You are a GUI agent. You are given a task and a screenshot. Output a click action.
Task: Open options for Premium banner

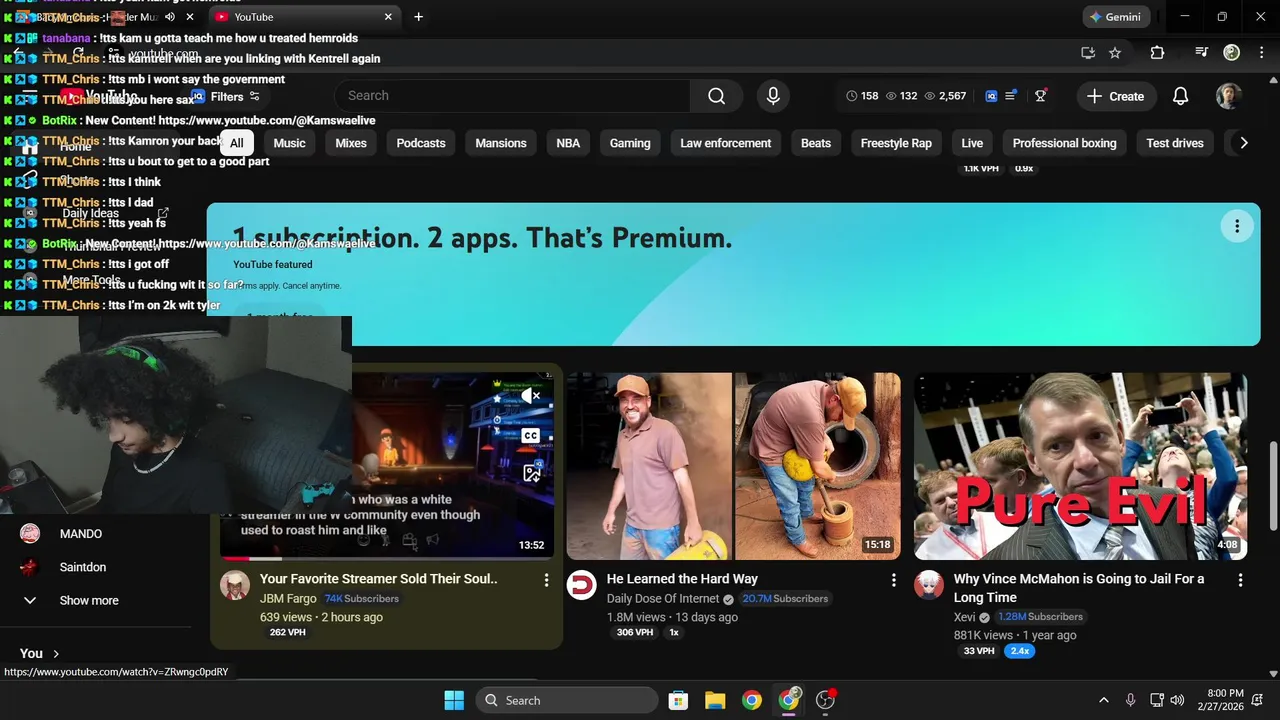click(x=1237, y=226)
